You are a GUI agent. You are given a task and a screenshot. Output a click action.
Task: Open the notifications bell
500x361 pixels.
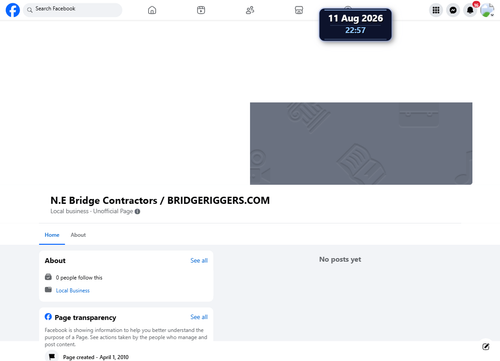tap(470, 10)
